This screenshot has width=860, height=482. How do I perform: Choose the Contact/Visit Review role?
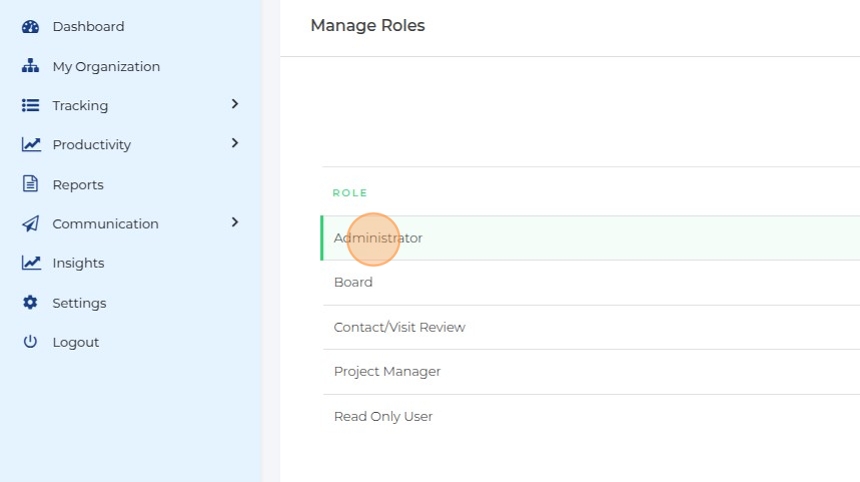pos(399,327)
